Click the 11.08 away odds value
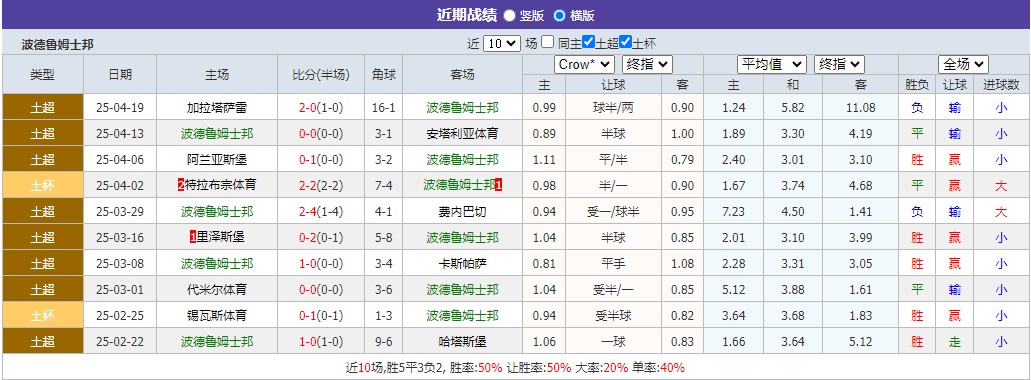The image size is (1031, 380). tap(861, 108)
